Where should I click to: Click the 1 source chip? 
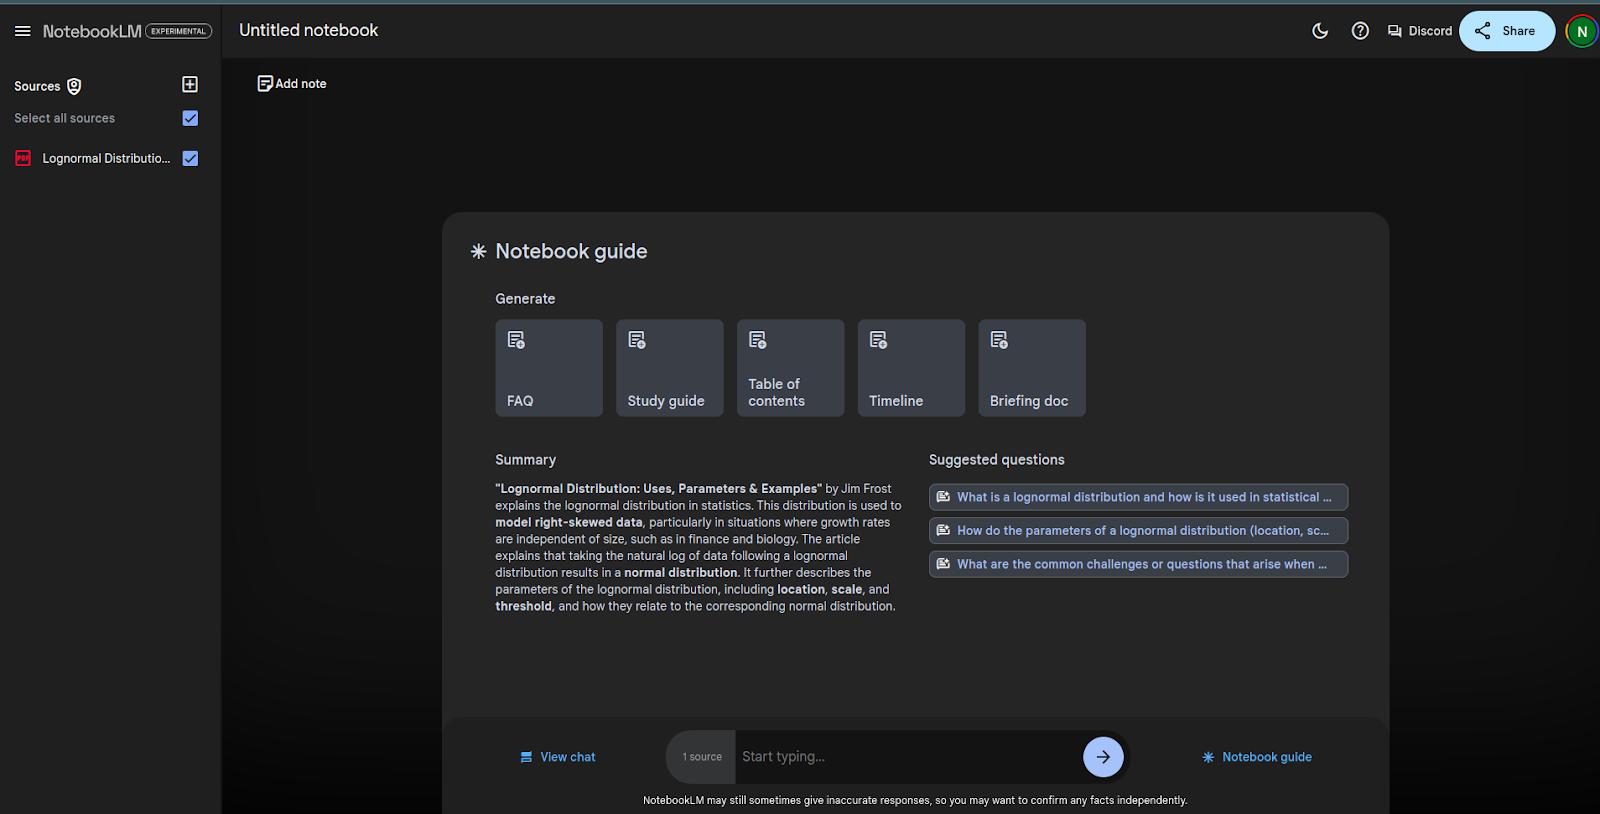[702, 757]
